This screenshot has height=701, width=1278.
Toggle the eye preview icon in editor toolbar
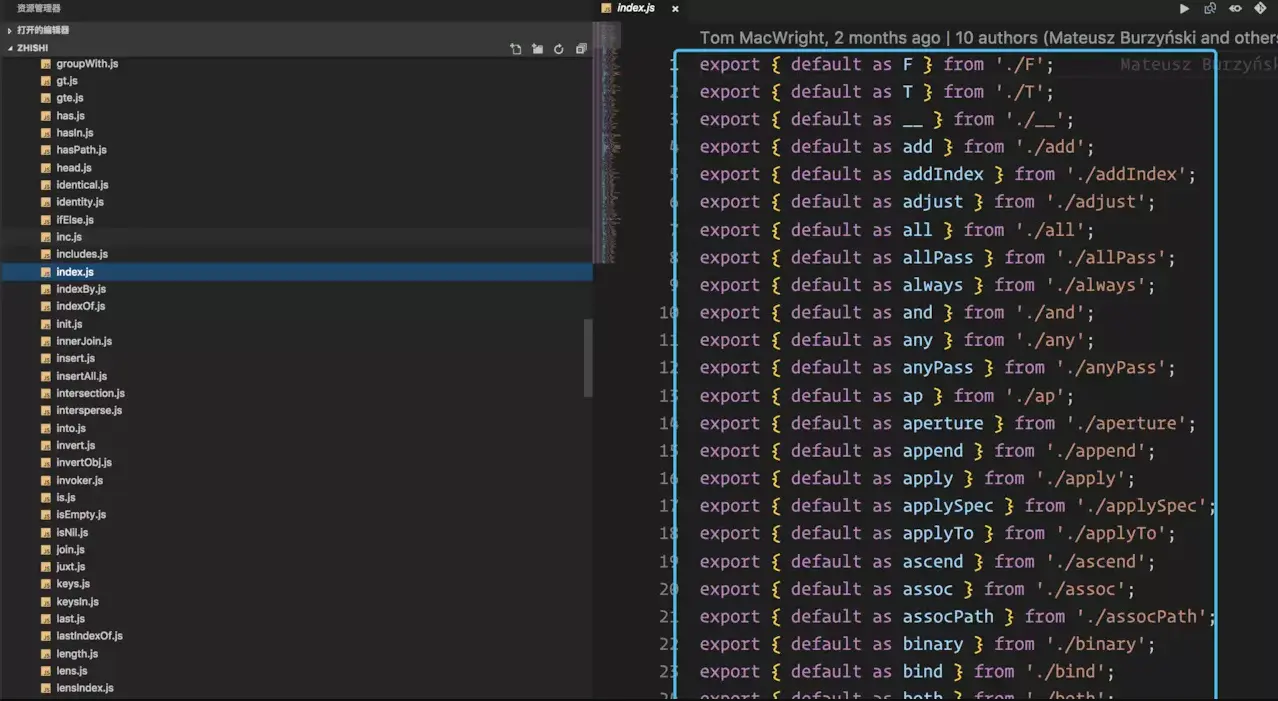(x=1235, y=8)
